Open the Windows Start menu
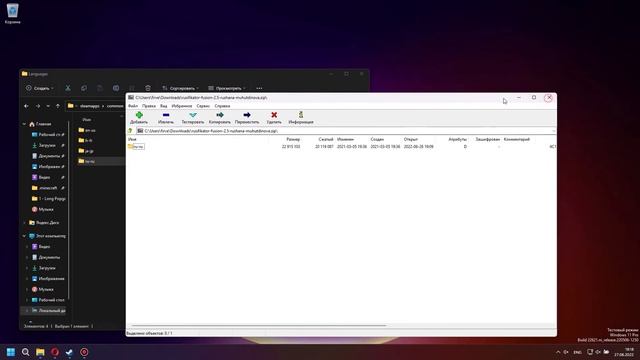Viewport: 640px width, 360px height. coord(11,352)
